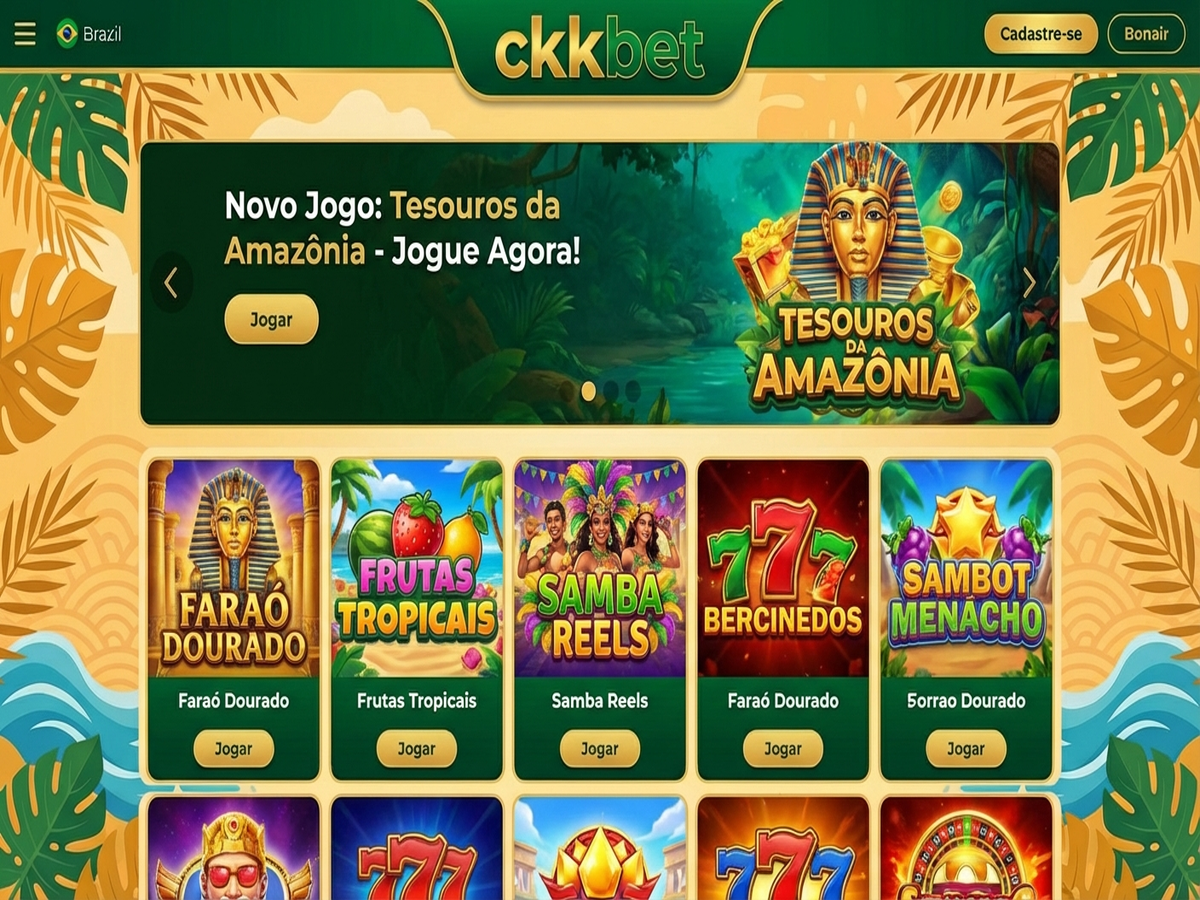Open the 777 Bercinedos game thumbnail
1200x900 pixels.
pos(783,568)
